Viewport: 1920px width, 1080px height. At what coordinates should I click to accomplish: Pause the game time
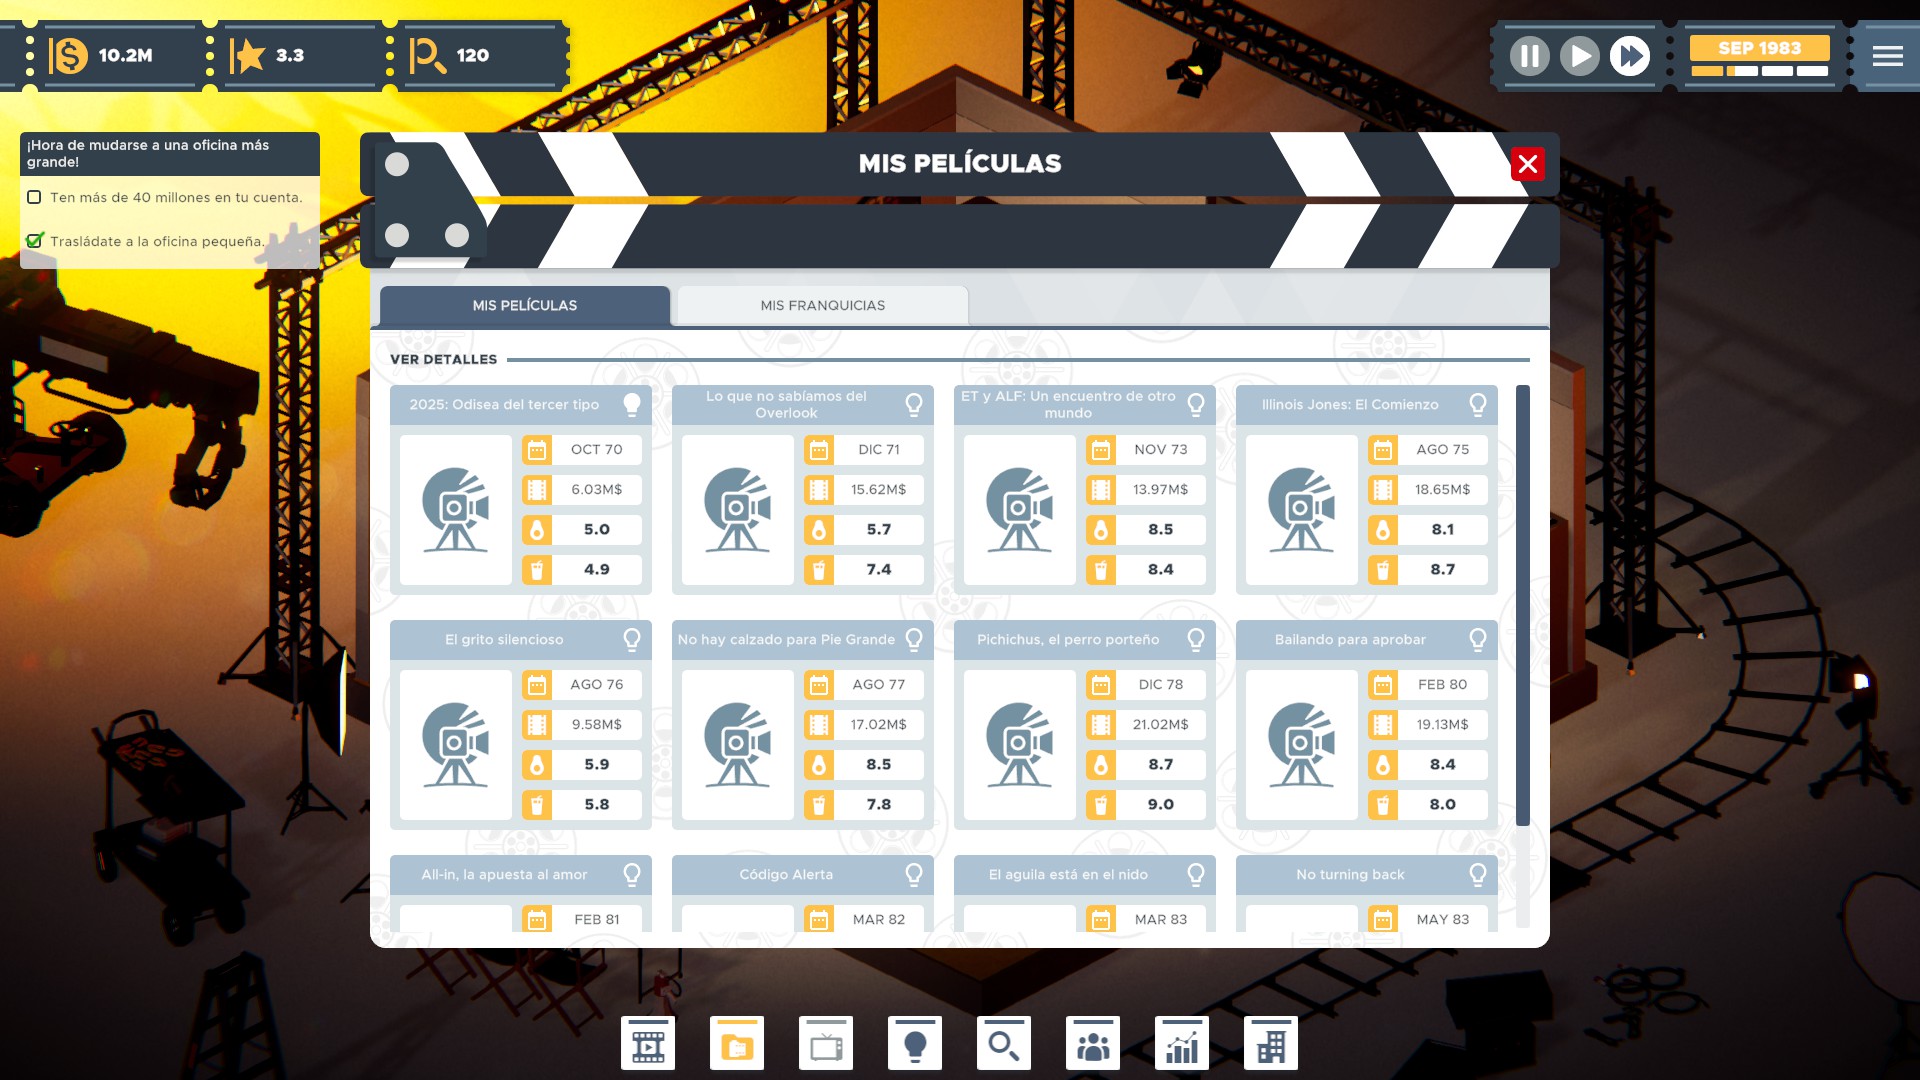pyautogui.click(x=1530, y=56)
